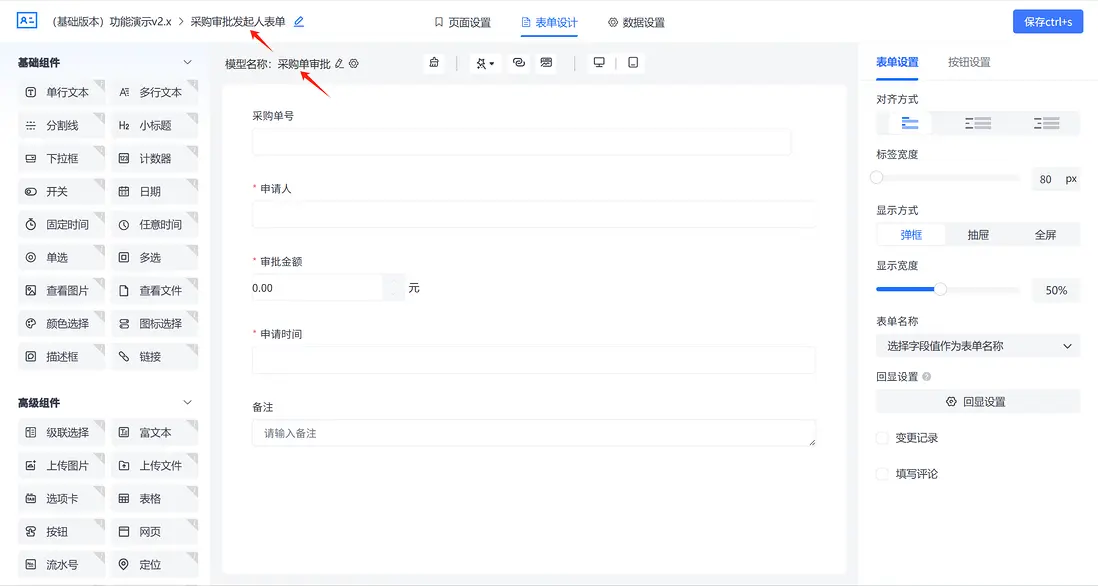The height and width of the screenshot is (586, 1098).
Task: Select the 抽屉 display mode option
Action: click(x=978, y=233)
